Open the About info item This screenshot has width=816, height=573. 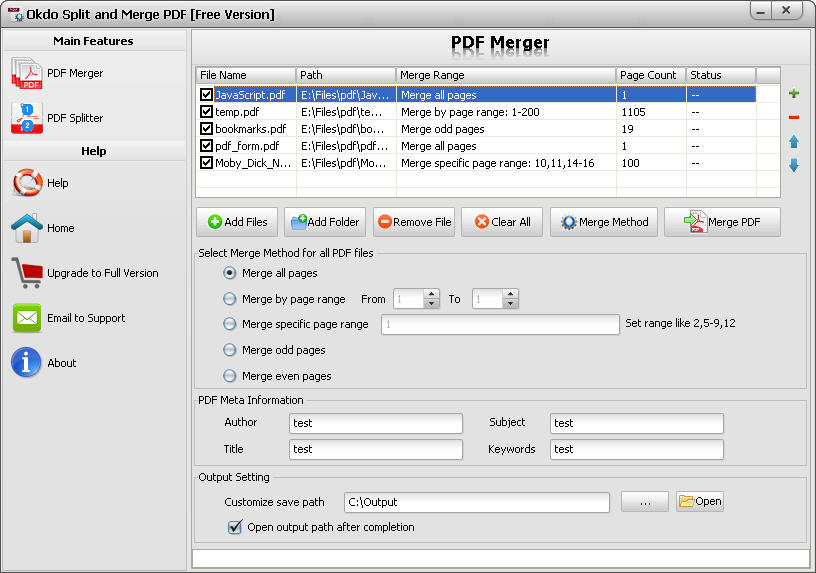point(44,363)
